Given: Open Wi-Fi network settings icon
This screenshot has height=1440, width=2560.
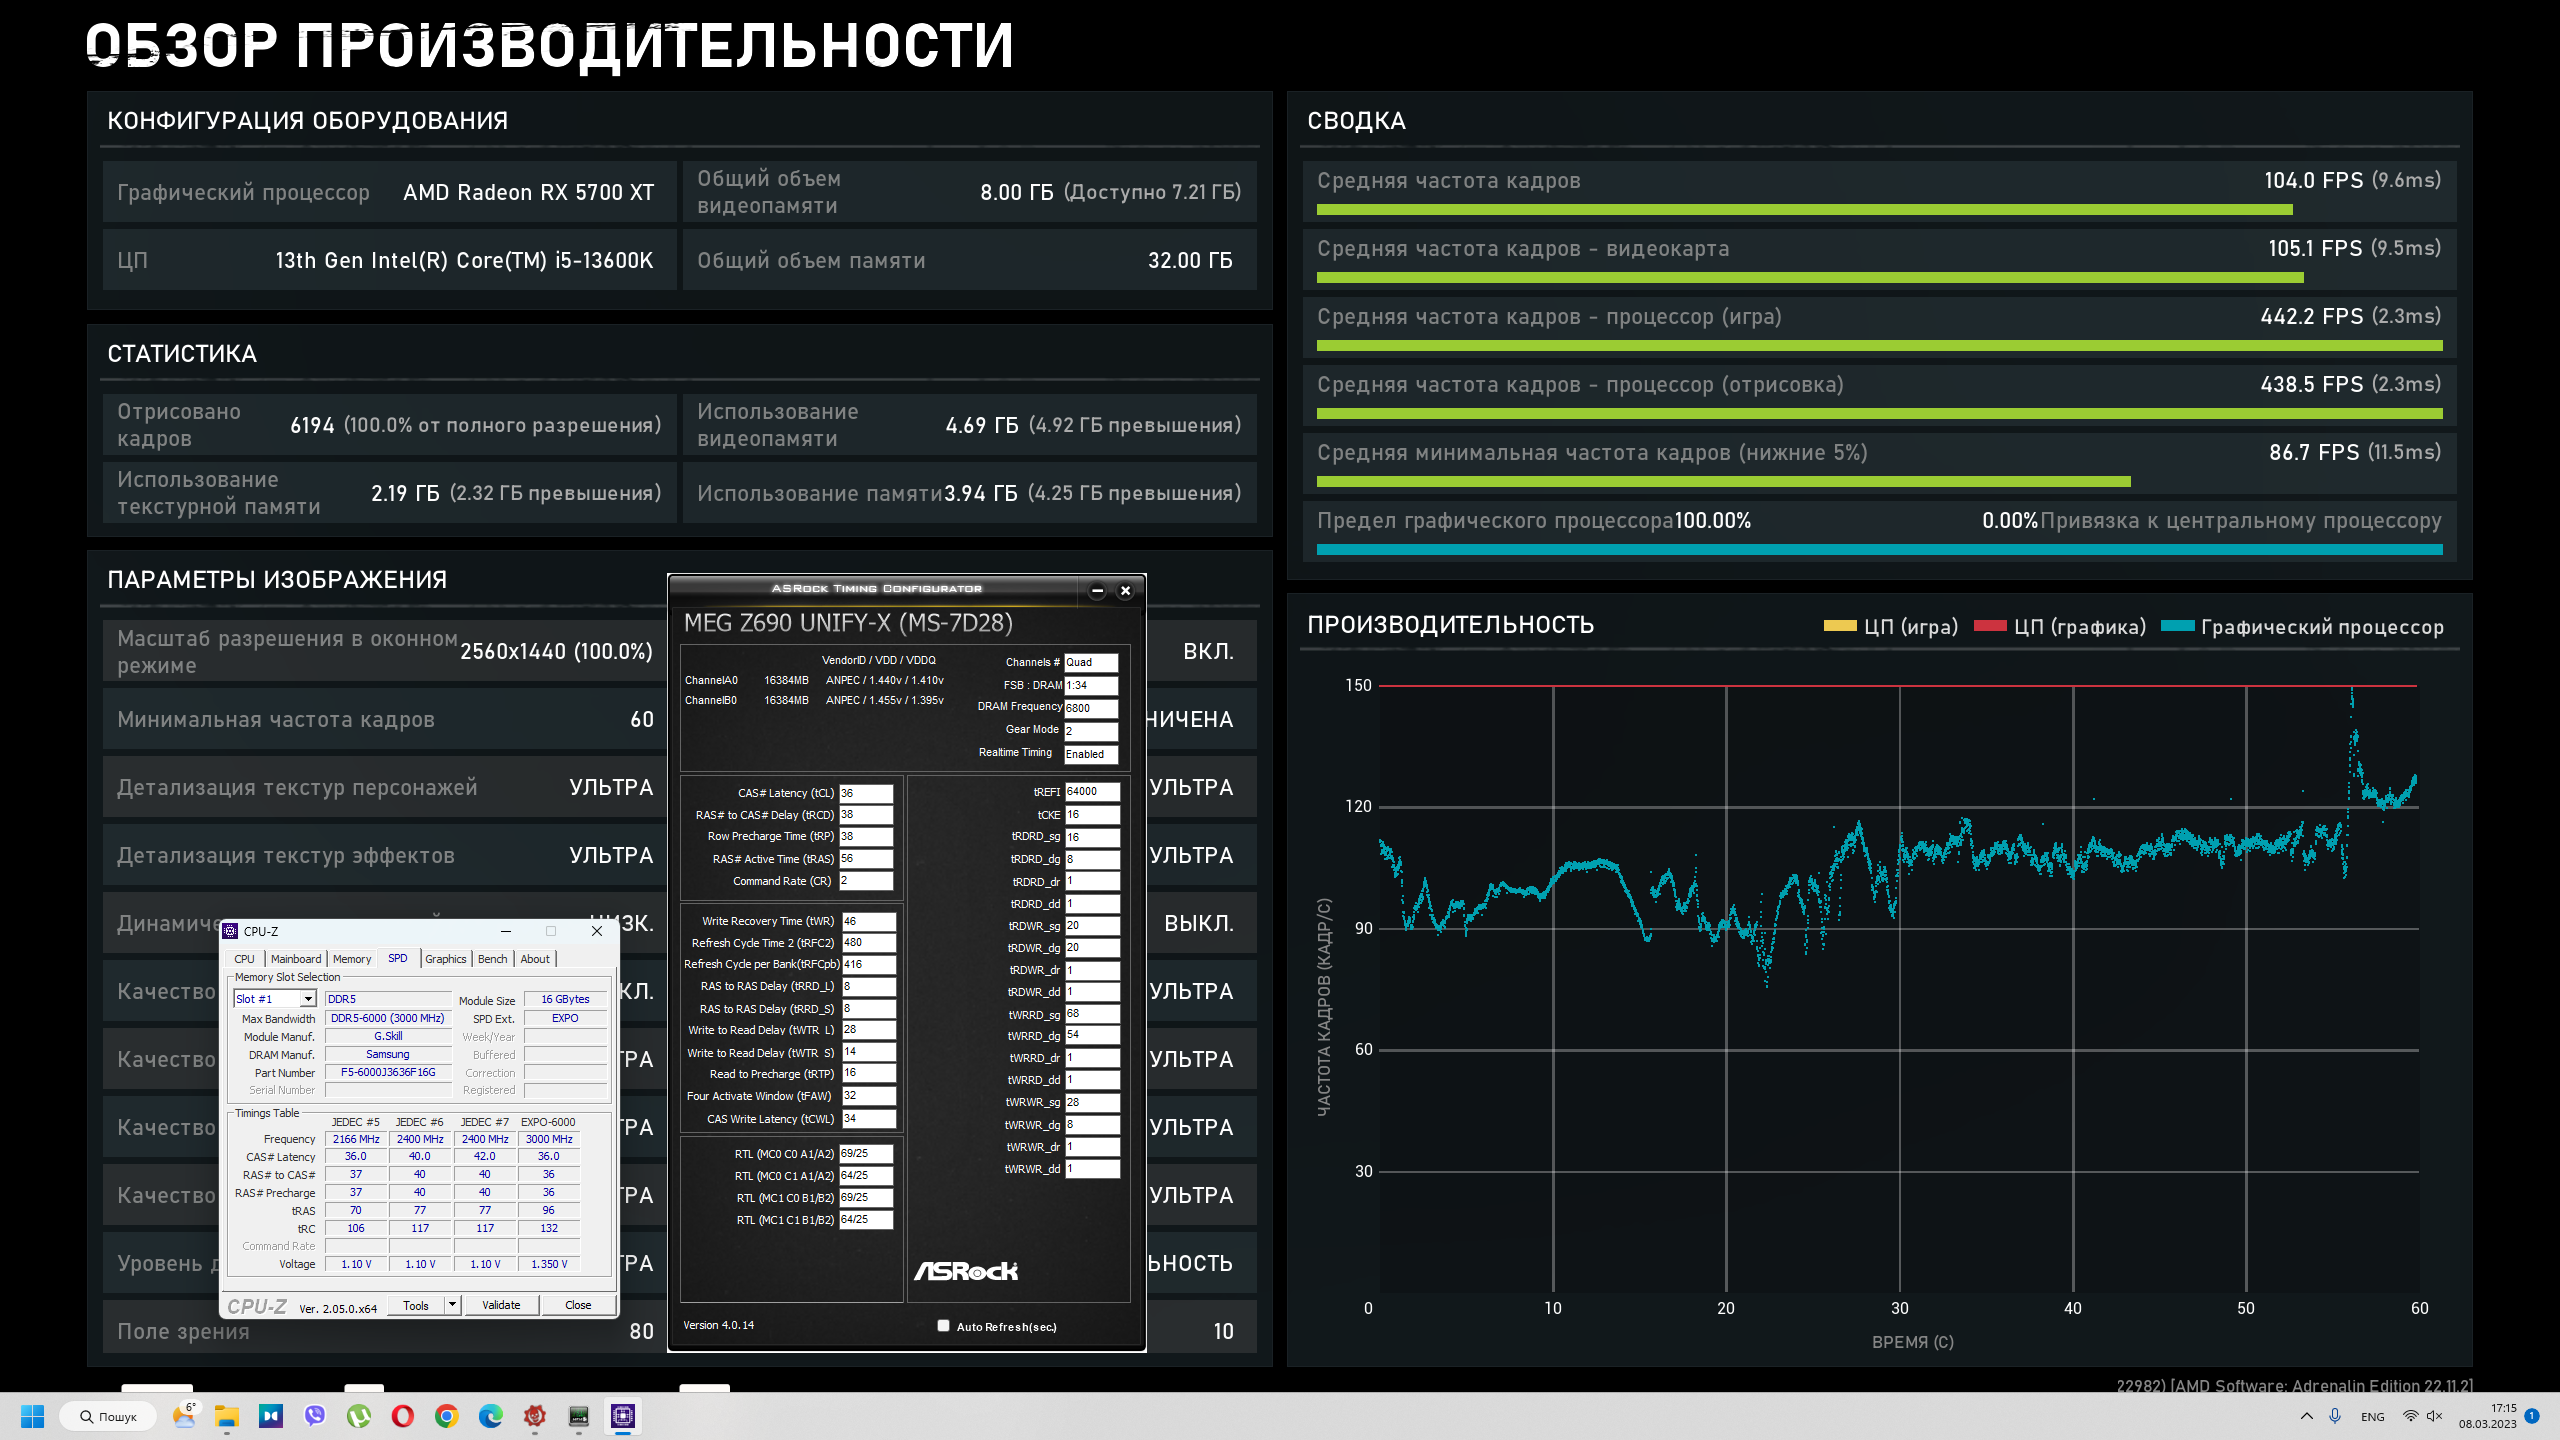Looking at the screenshot, I should tap(2411, 1416).
